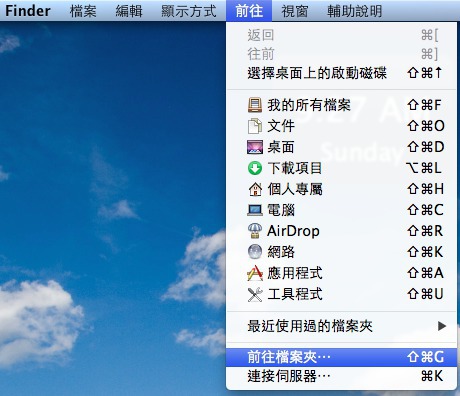Click the 最近使用過的檔案夾 label
This screenshot has height=396, width=460.
pos(310,326)
